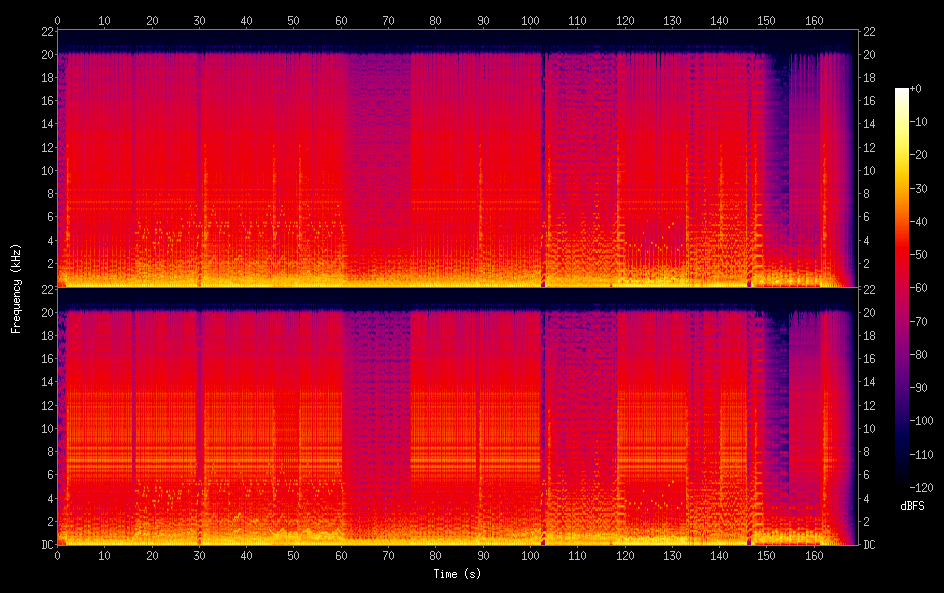The image size is (944, 593).
Task: Click the 0 second tick on the bottom time axis
Action: (x=57, y=554)
